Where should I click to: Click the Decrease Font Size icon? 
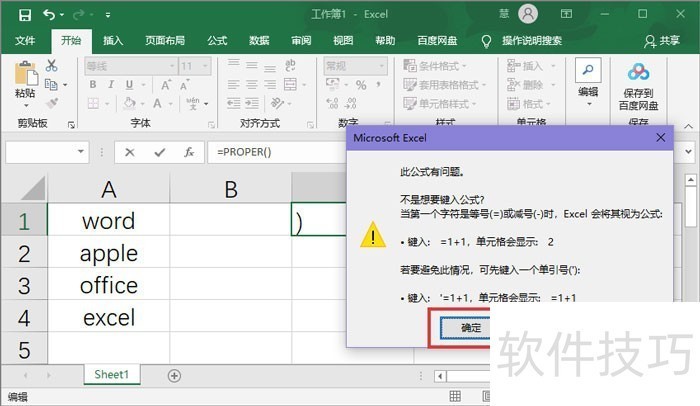[184, 85]
